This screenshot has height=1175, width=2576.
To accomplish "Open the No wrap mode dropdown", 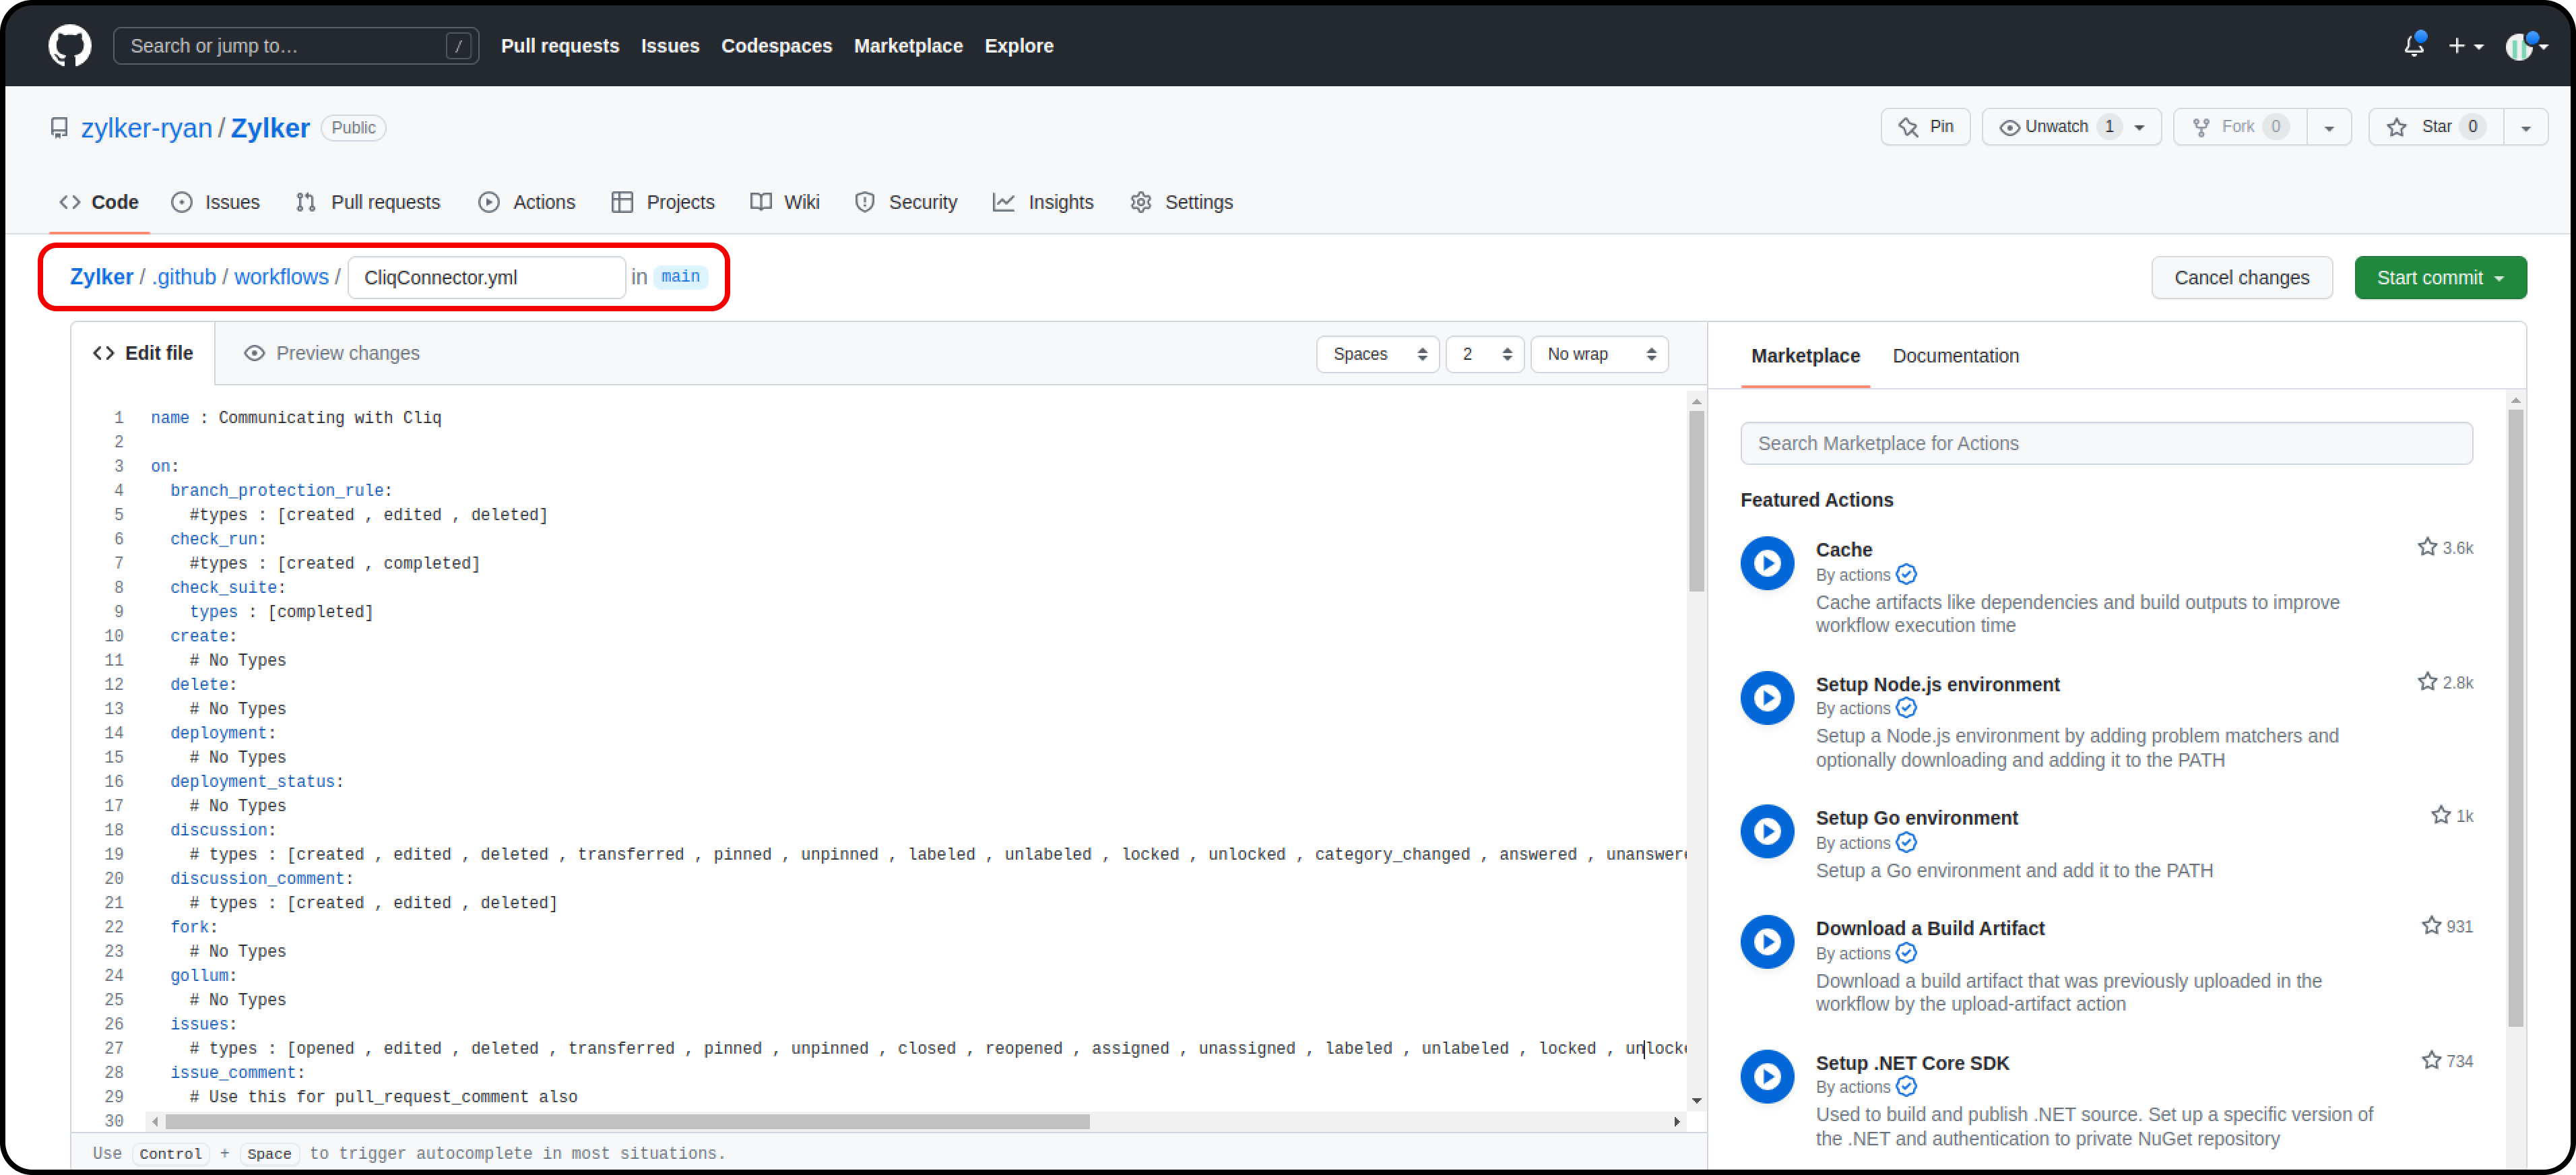I will 1598,354.
